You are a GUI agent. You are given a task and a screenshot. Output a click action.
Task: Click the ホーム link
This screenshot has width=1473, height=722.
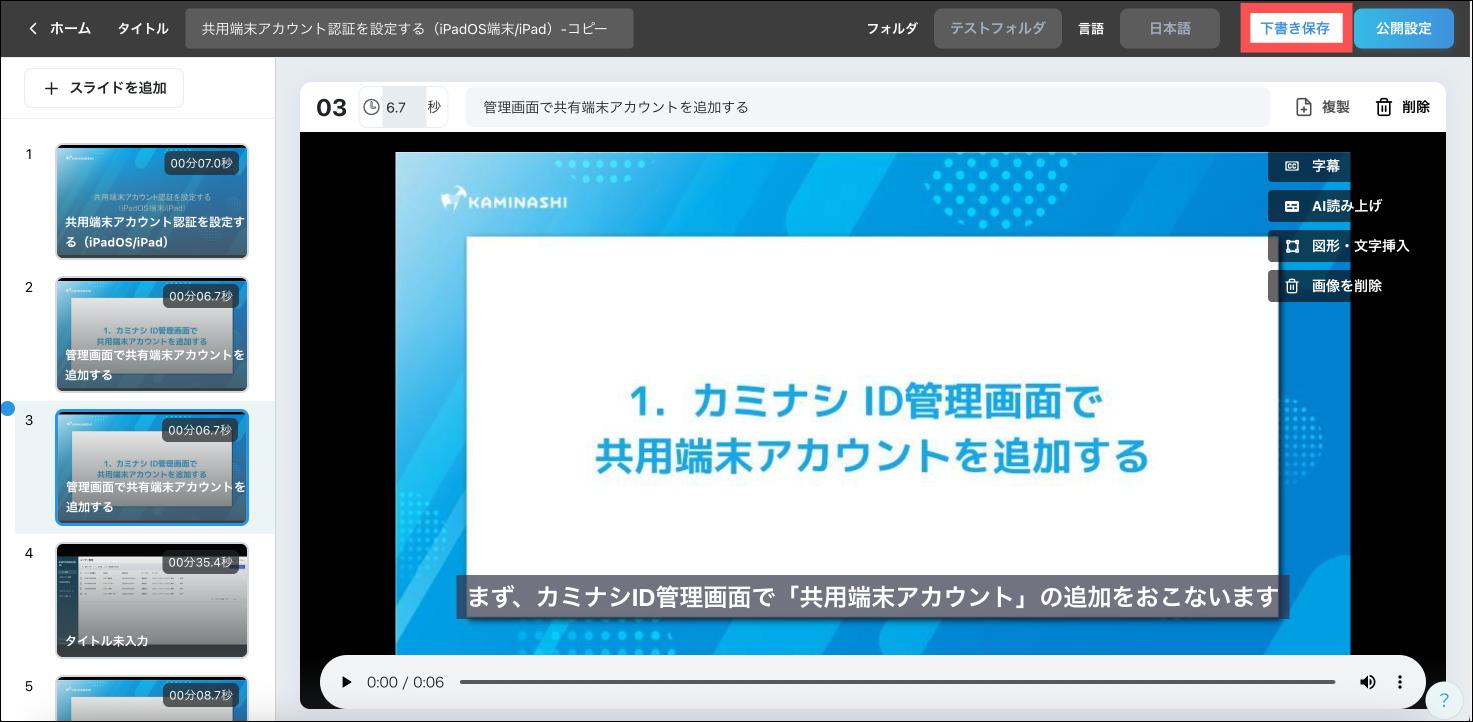(x=70, y=29)
